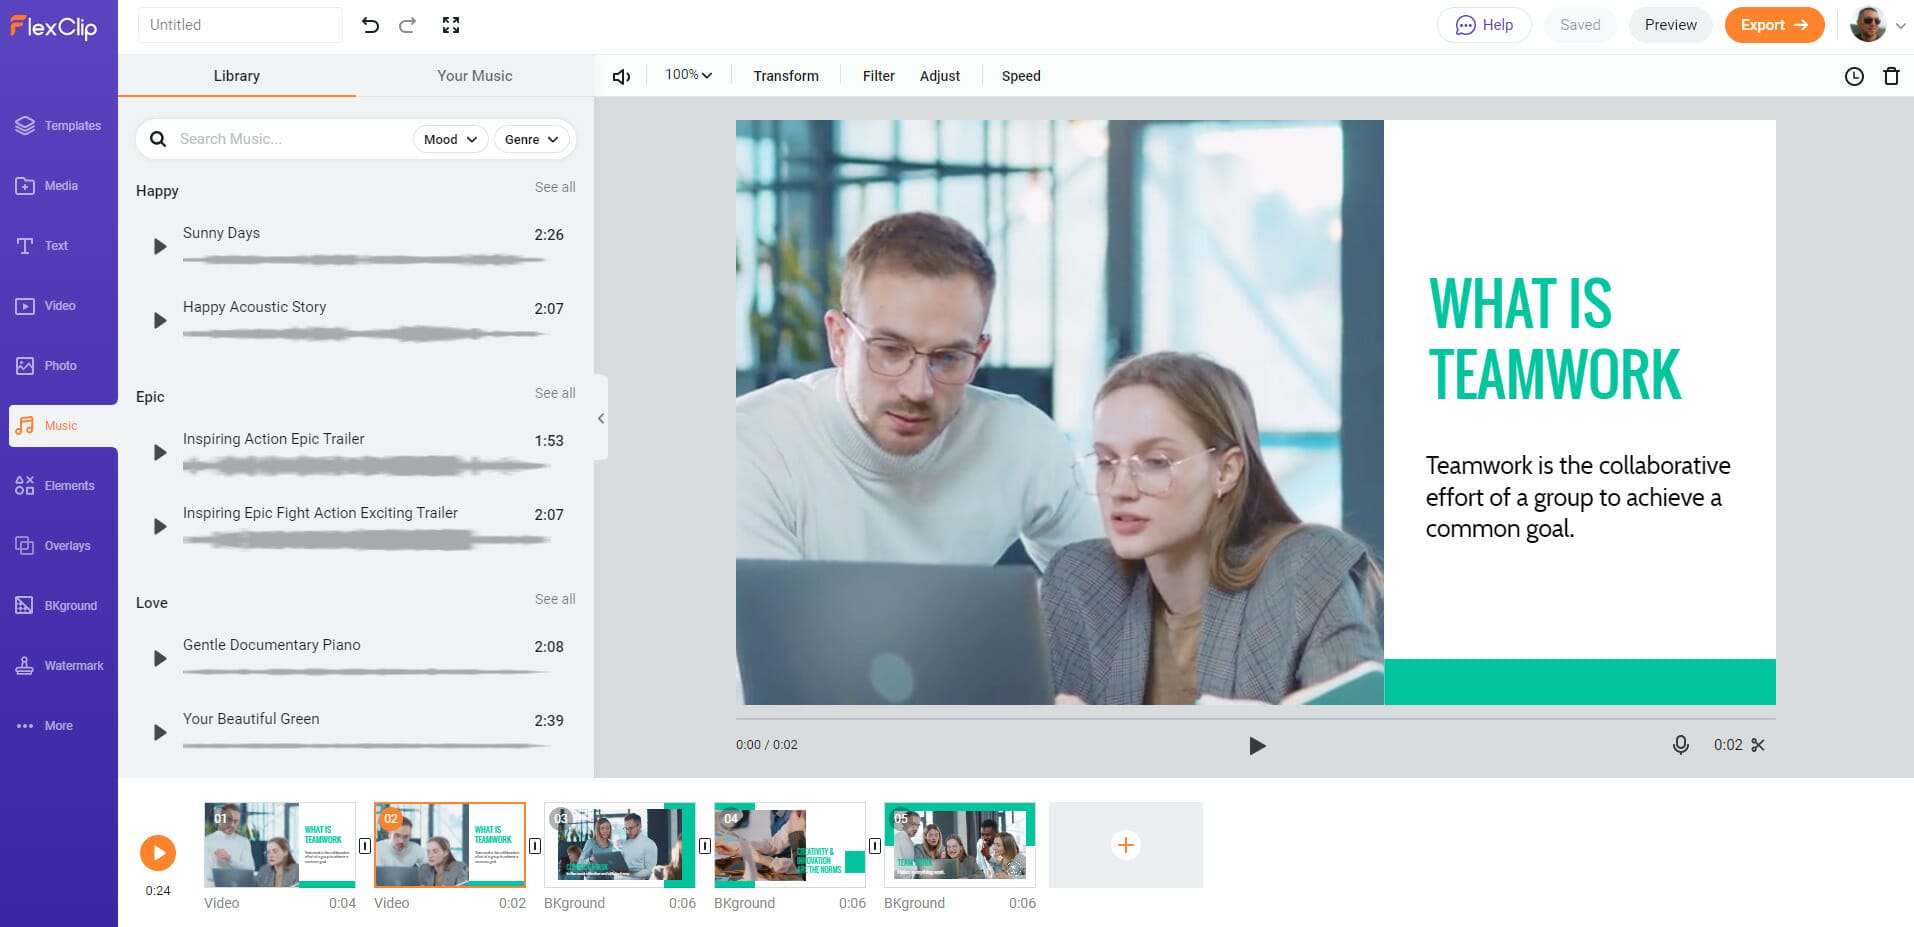
Task: Select the Watermark tool
Action: pos(59,665)
